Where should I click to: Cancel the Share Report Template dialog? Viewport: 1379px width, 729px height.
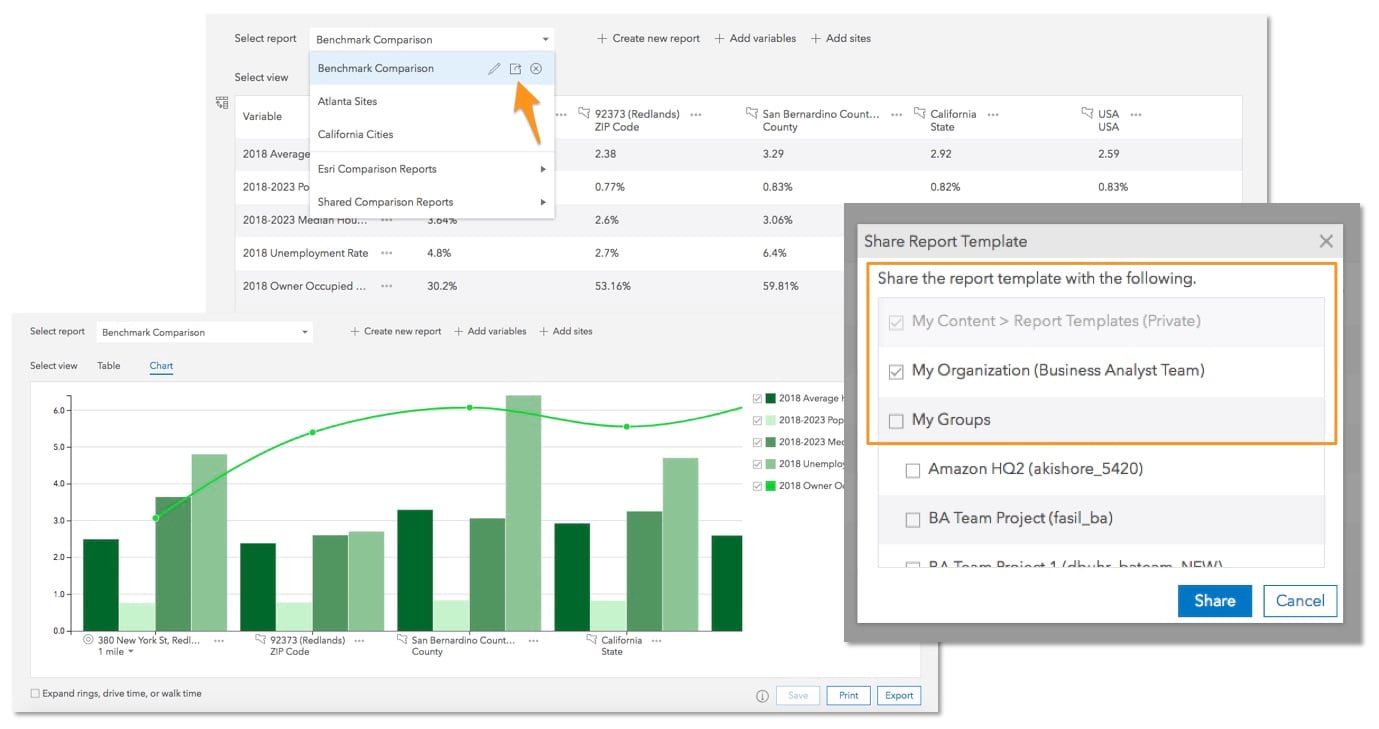(1300, 601)
